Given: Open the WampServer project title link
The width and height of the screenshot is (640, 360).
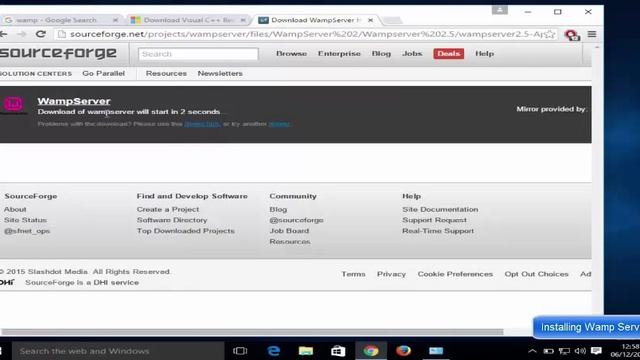Looking at the screenshot, I should pos(74,101).
